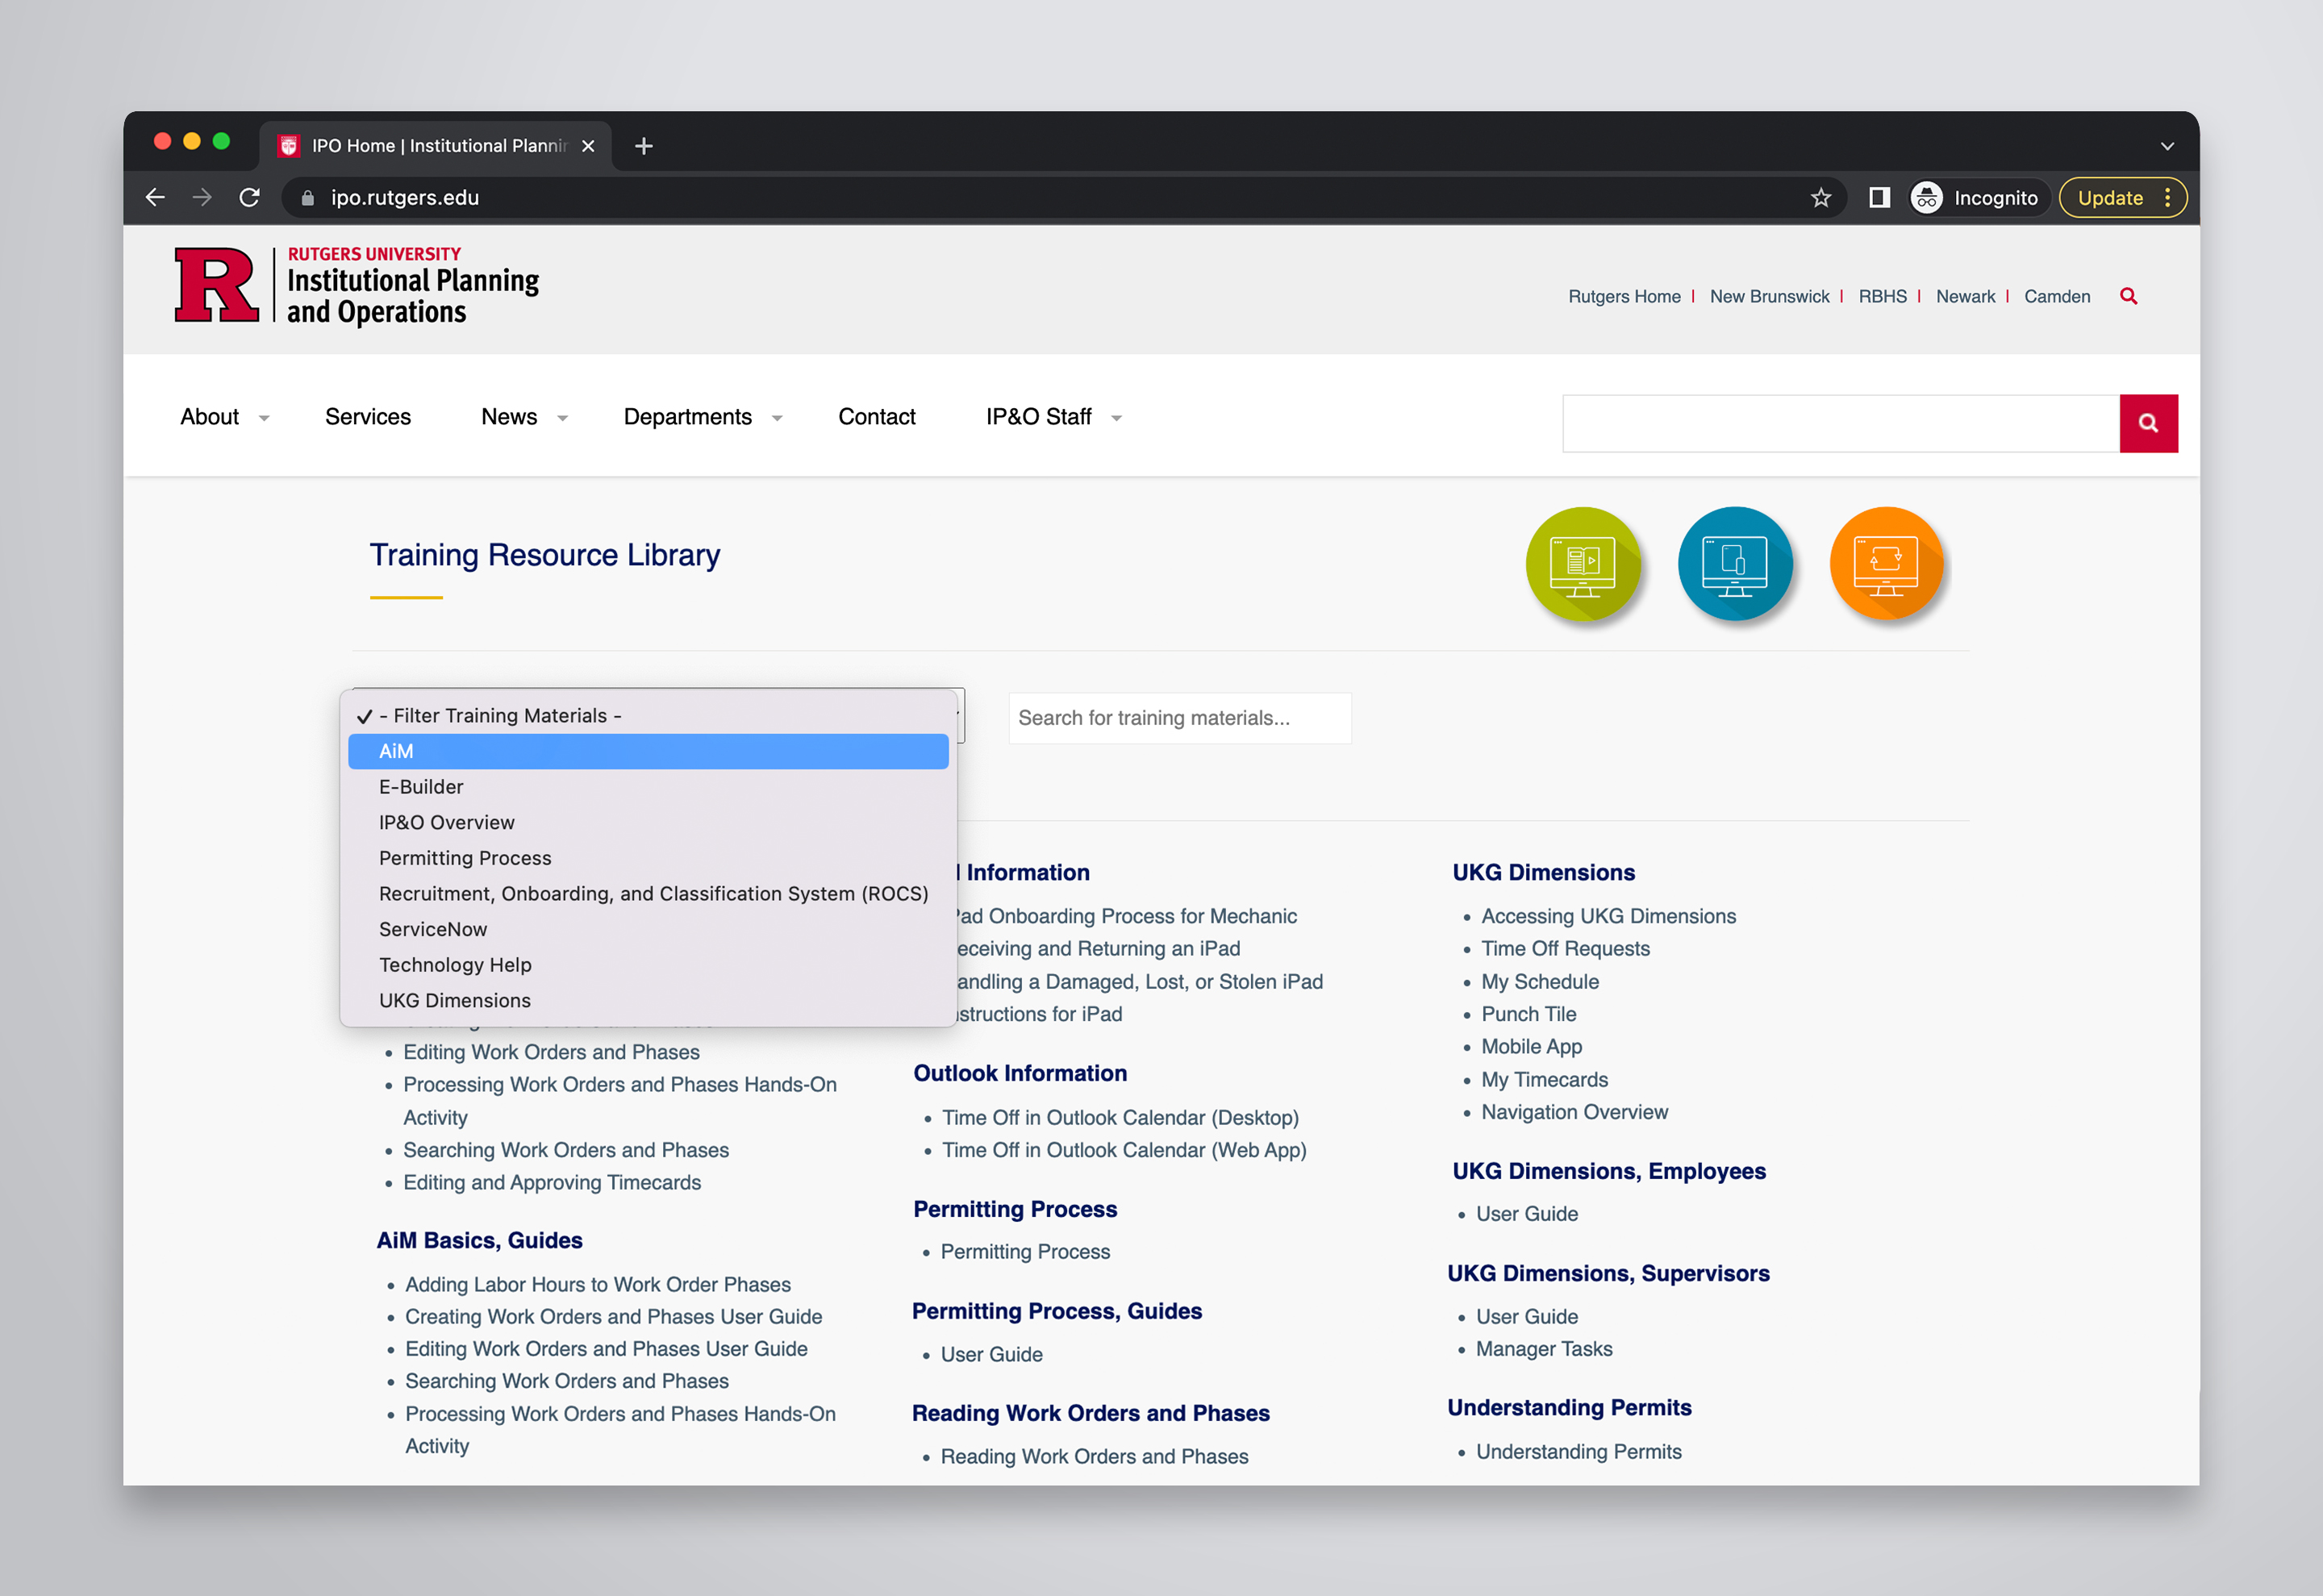
Task: Click the green book-guide circle icon
Action: click(1583, 564)
